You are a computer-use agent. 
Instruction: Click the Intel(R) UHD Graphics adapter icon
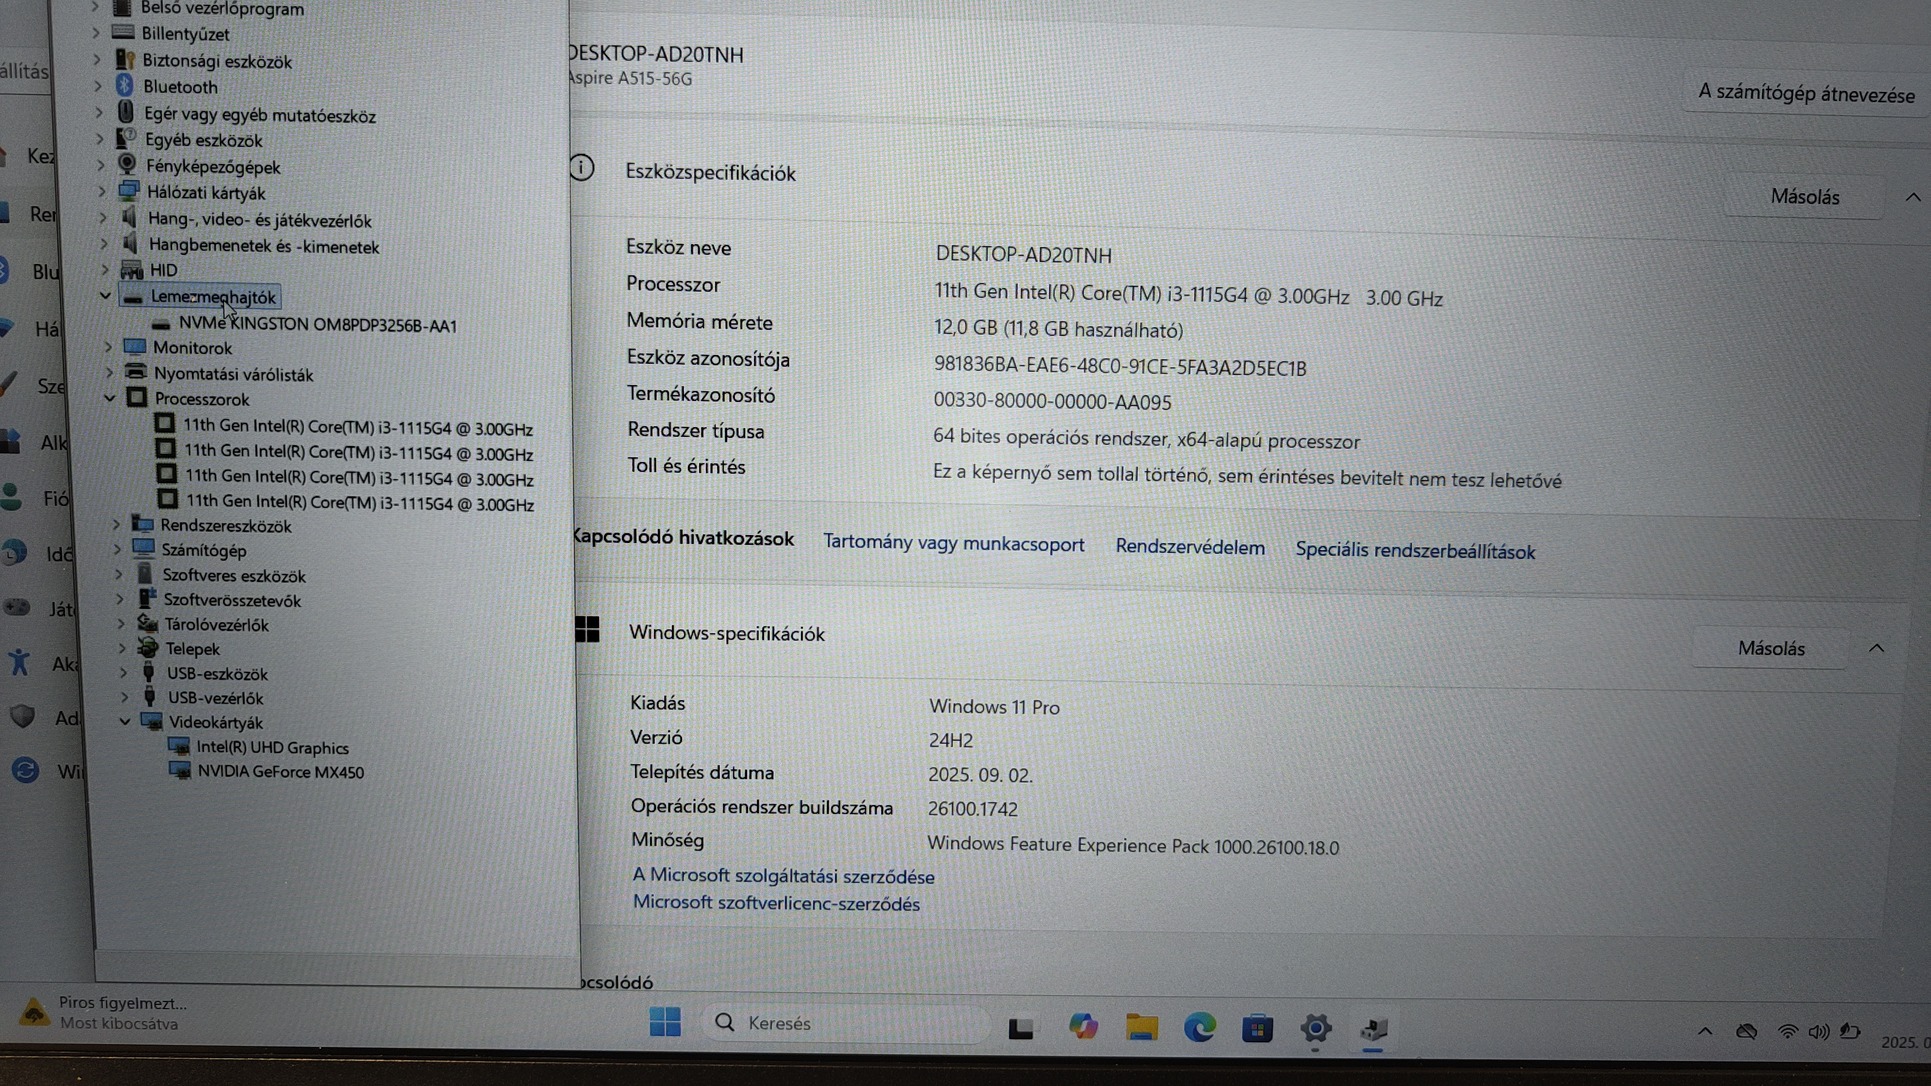point(179,747)
